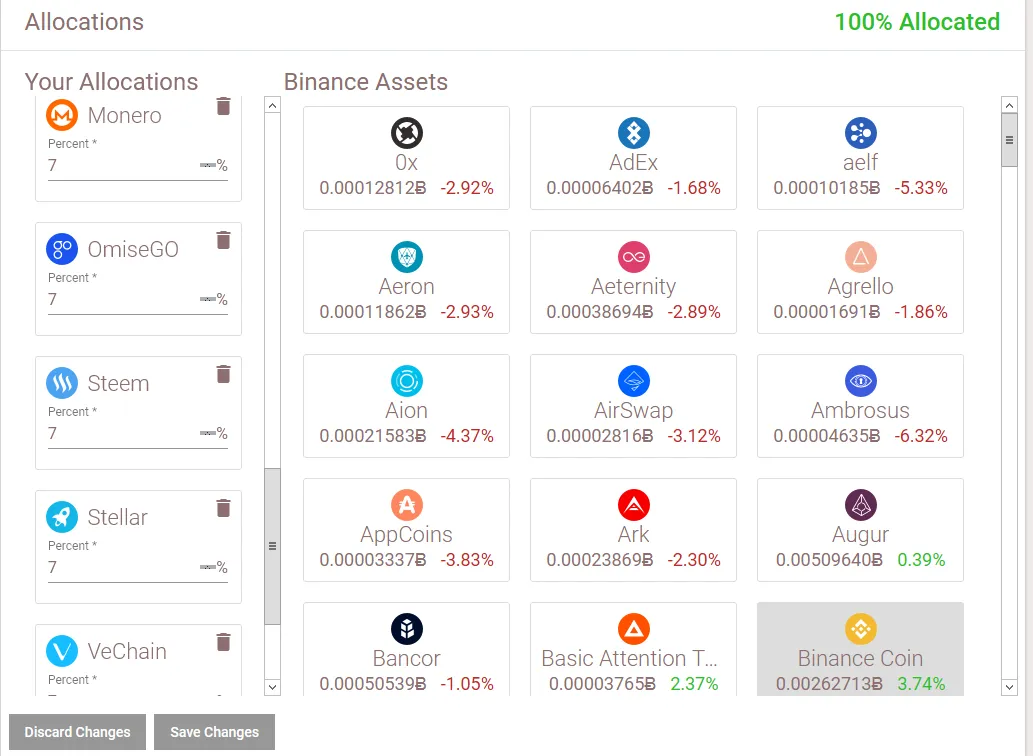This screenshot has width=1033, height=756.
Task: Discard allocation changes
Action: [x=77, y=732]
